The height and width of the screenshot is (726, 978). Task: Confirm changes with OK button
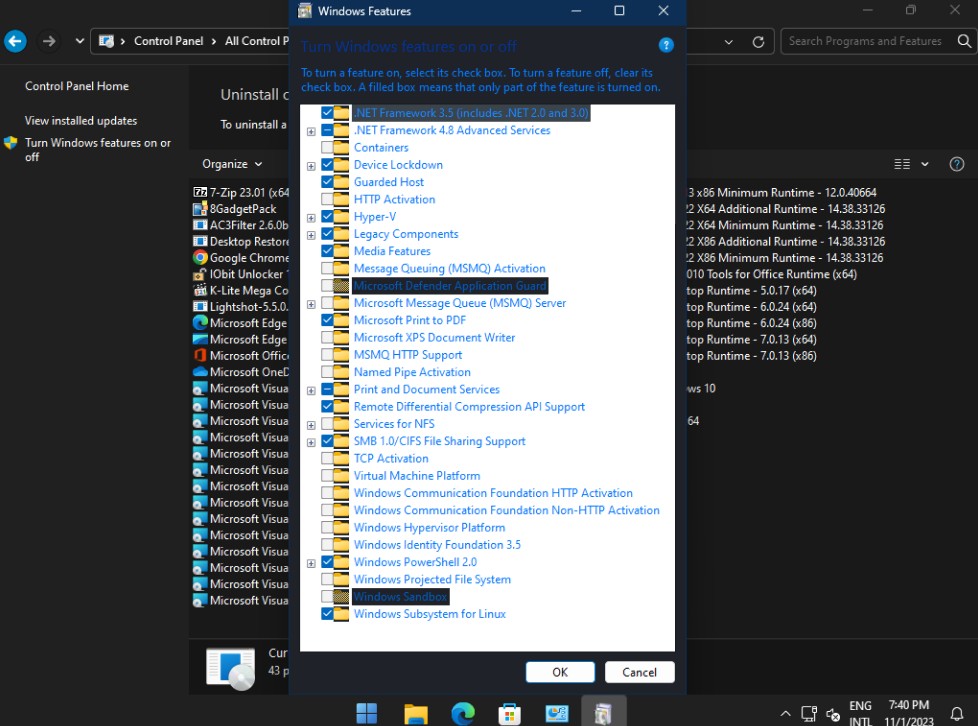point(560,672)
